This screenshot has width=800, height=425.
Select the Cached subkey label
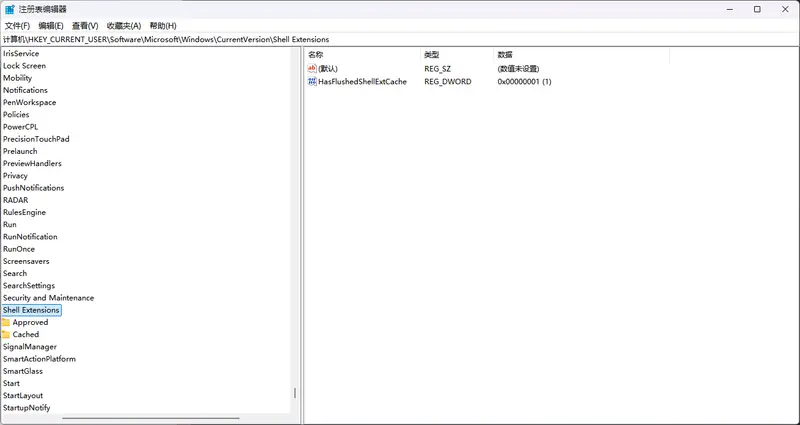[x=26, y=335]
